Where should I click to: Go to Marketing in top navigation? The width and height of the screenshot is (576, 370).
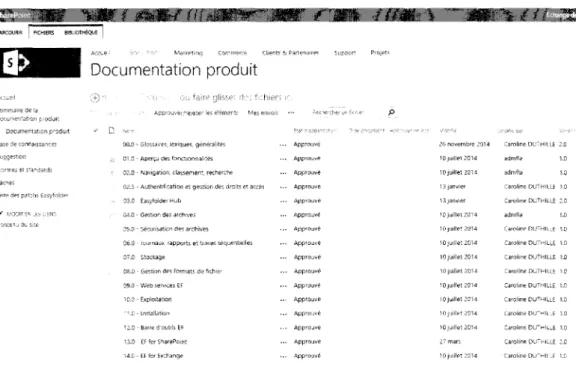tap(188, 53)
